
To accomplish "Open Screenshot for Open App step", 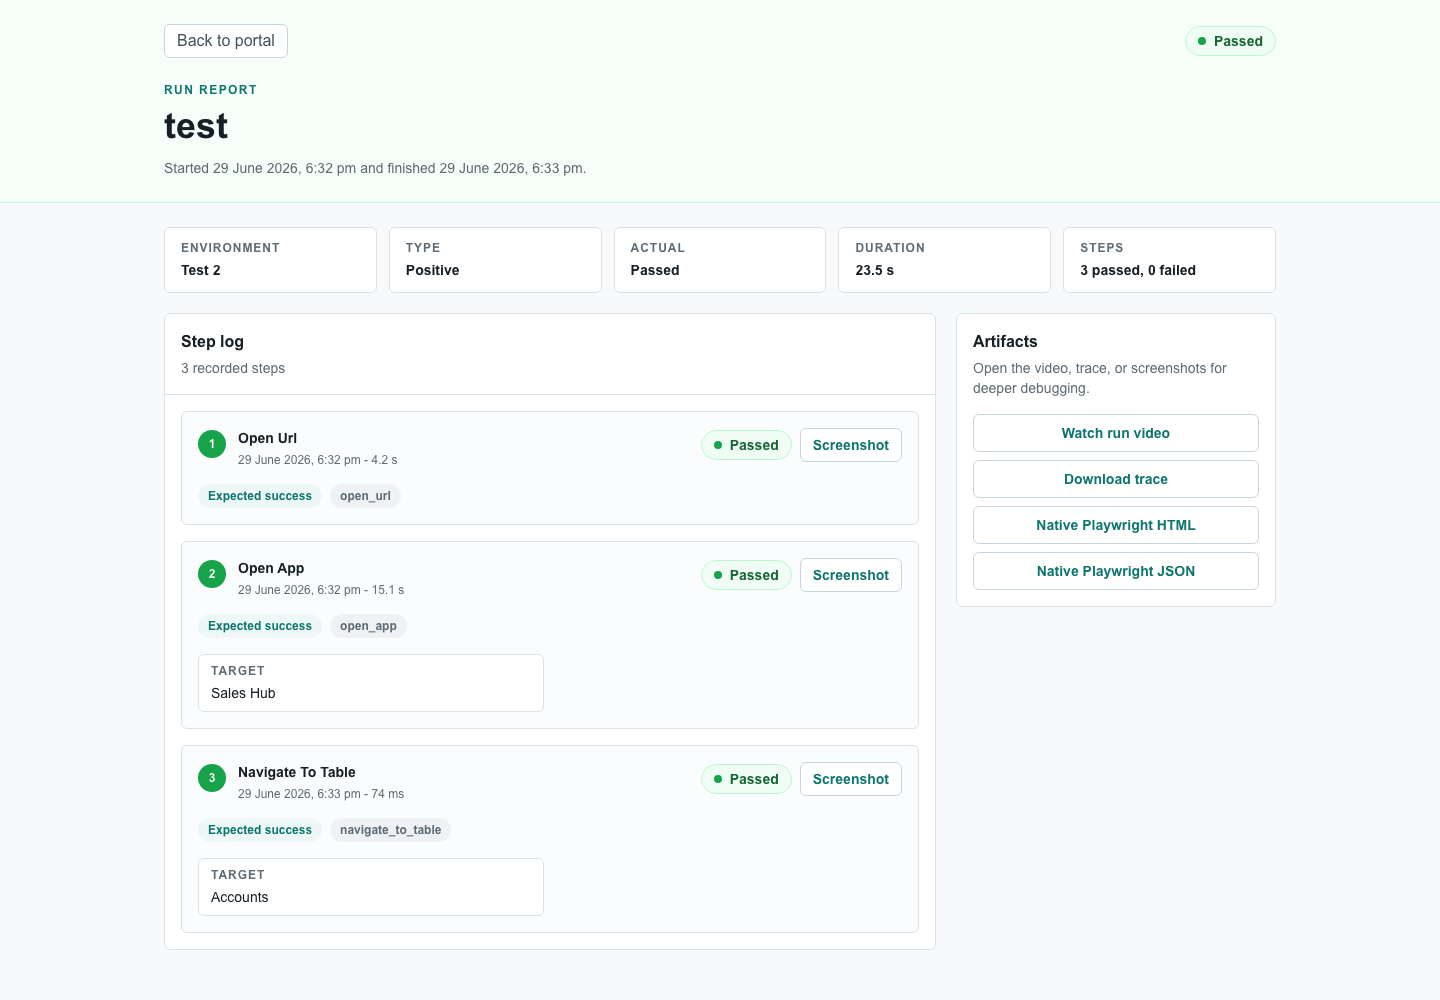I will point(851,575).
